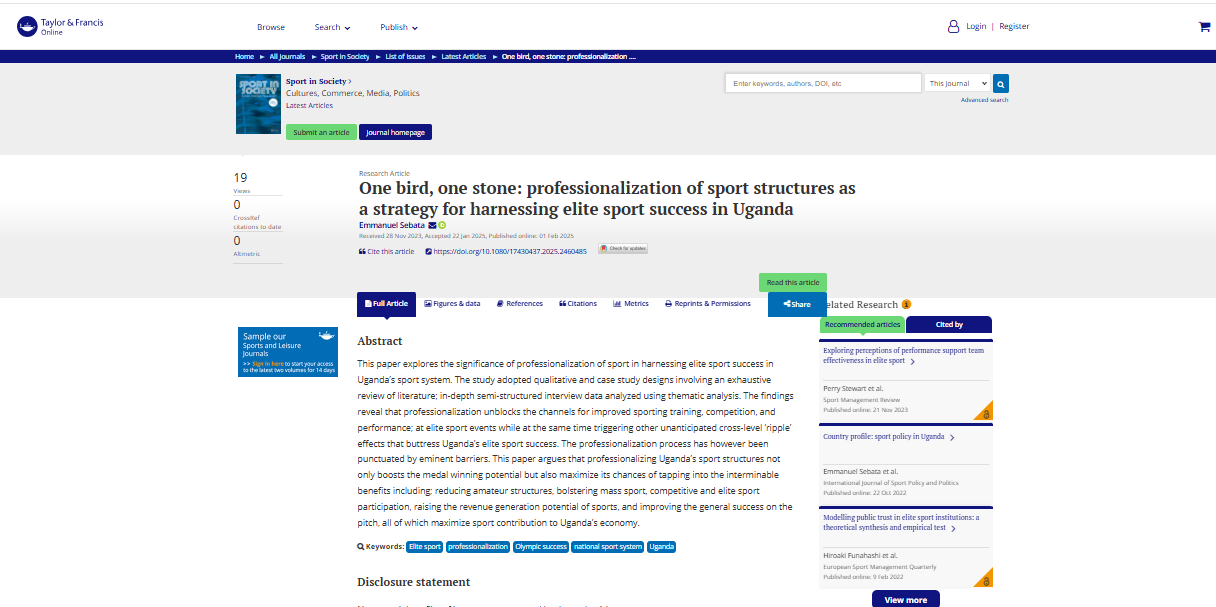Image resolution: width=1216 pixels, height=607 pixels.
Task: Click the shopping cart icon
Action: click(1204, 27)
